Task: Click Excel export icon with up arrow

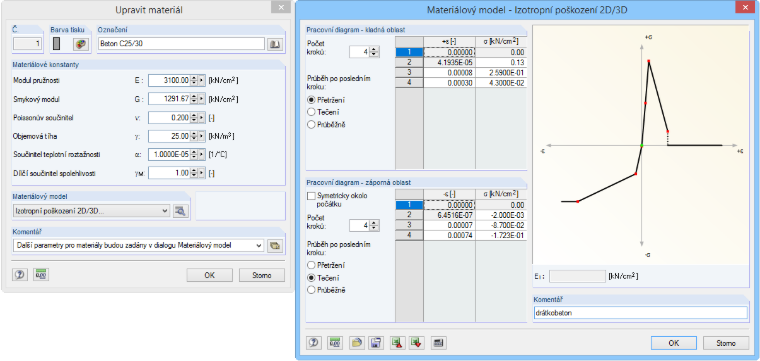Action: tap(397, 343)
